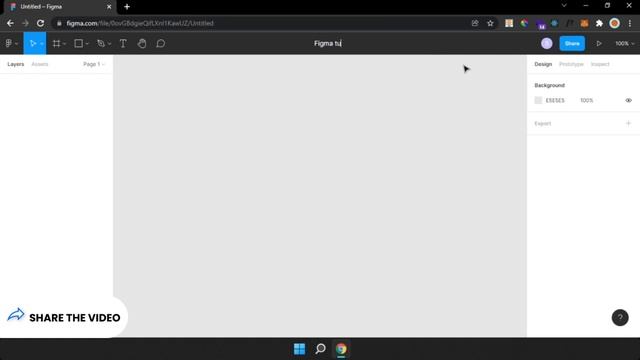640x360 pixels.
Task: Click the figma.com address bar
Action: (261, 23)
